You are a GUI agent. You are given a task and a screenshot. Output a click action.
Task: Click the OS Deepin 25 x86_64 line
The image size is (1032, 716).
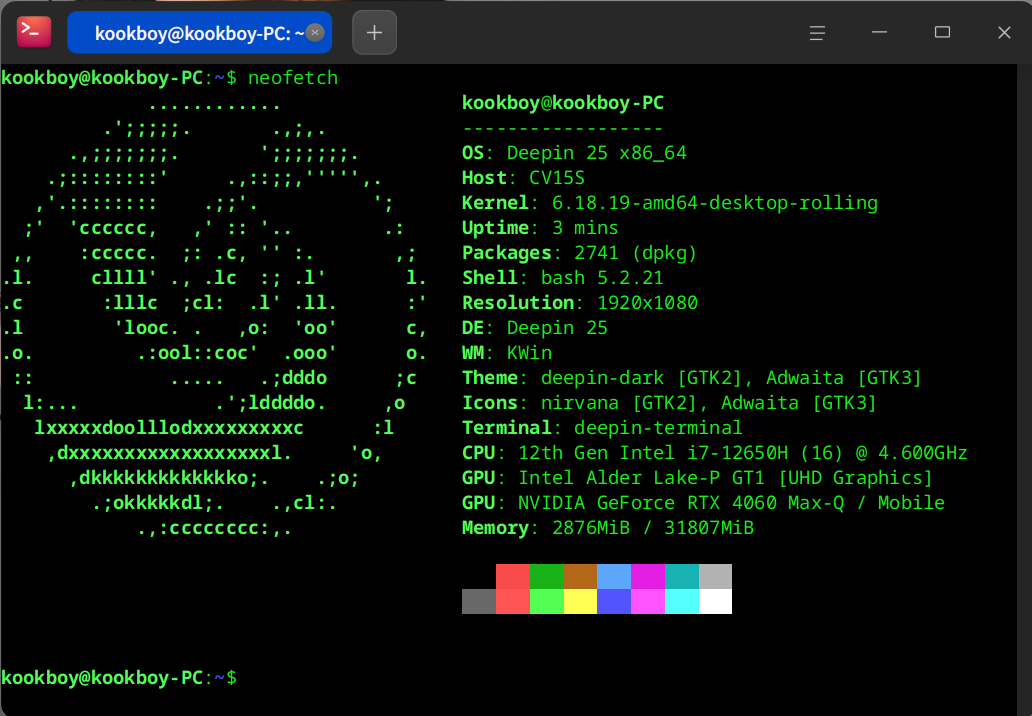(574, 153)
